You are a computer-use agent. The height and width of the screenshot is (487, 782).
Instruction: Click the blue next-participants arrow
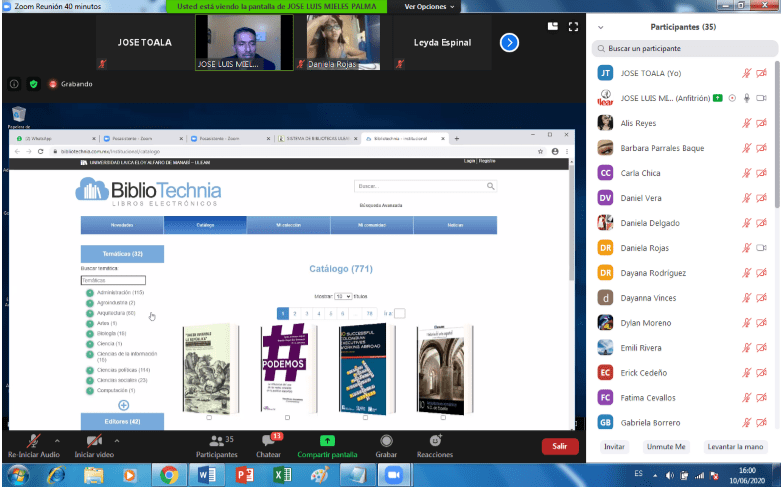click(x=509, y=42)
